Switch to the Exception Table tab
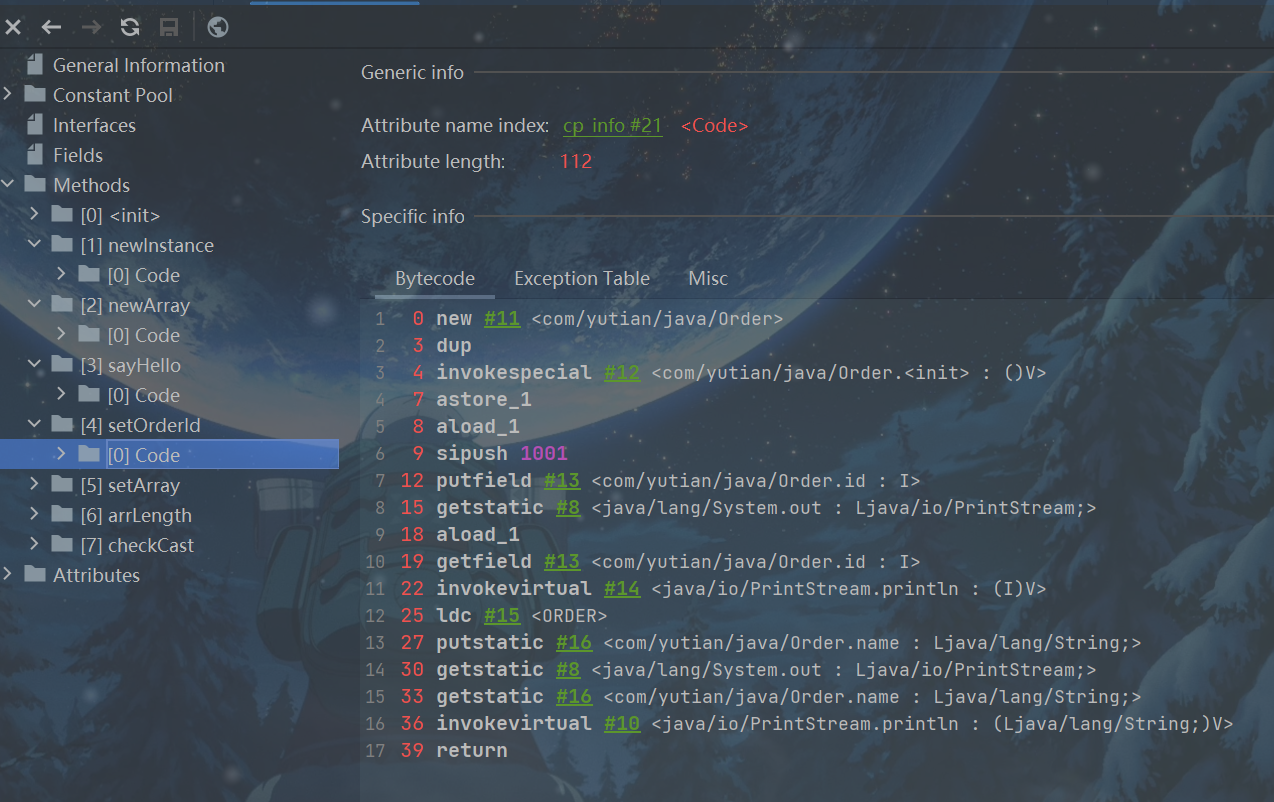1274x802 pixels. (x=581, y=279)
